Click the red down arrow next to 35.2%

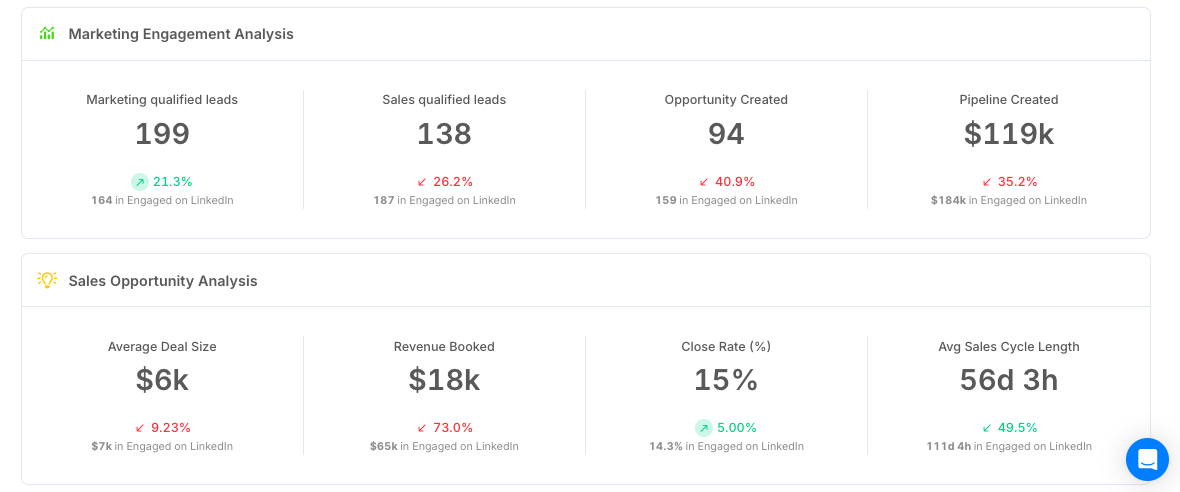click(x=987, y=182)
